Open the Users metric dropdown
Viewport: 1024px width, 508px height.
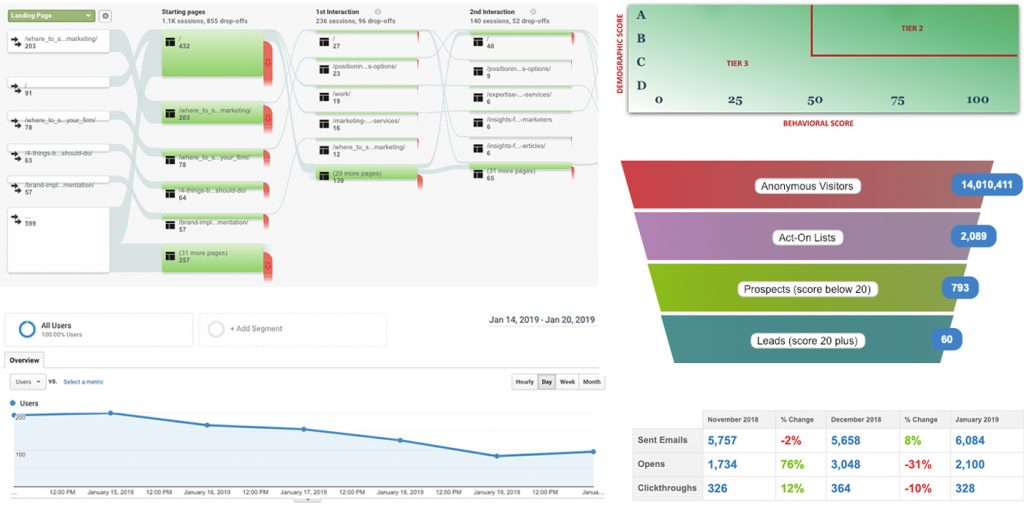click(x=27, y=382)
